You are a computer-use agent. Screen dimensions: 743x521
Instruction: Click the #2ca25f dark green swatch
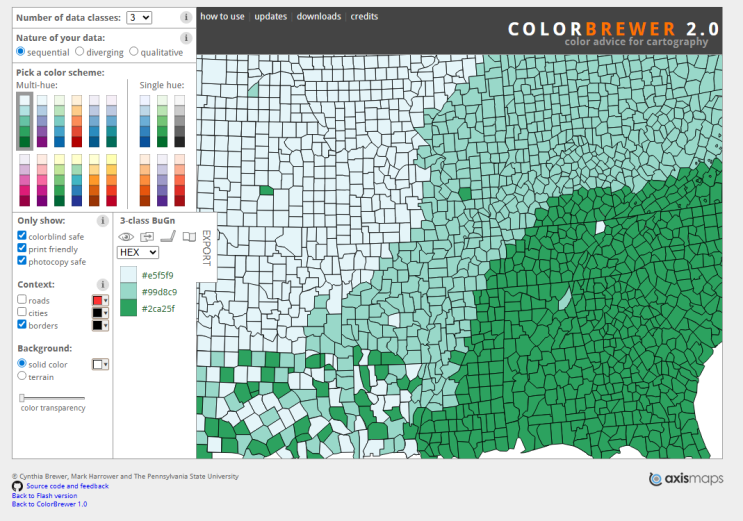128,308
